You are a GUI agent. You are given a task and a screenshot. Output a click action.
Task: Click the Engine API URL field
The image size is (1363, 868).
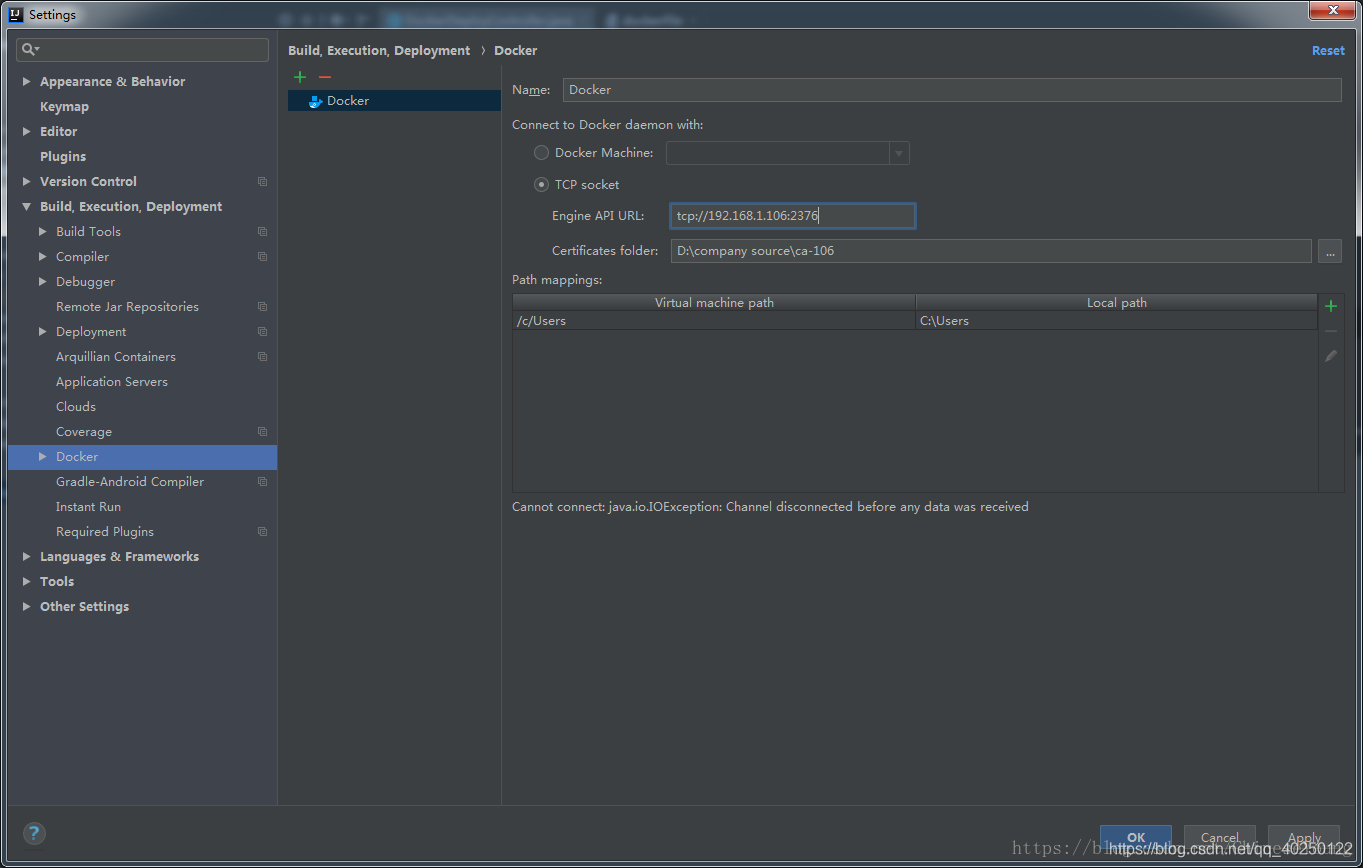(793, 216)
